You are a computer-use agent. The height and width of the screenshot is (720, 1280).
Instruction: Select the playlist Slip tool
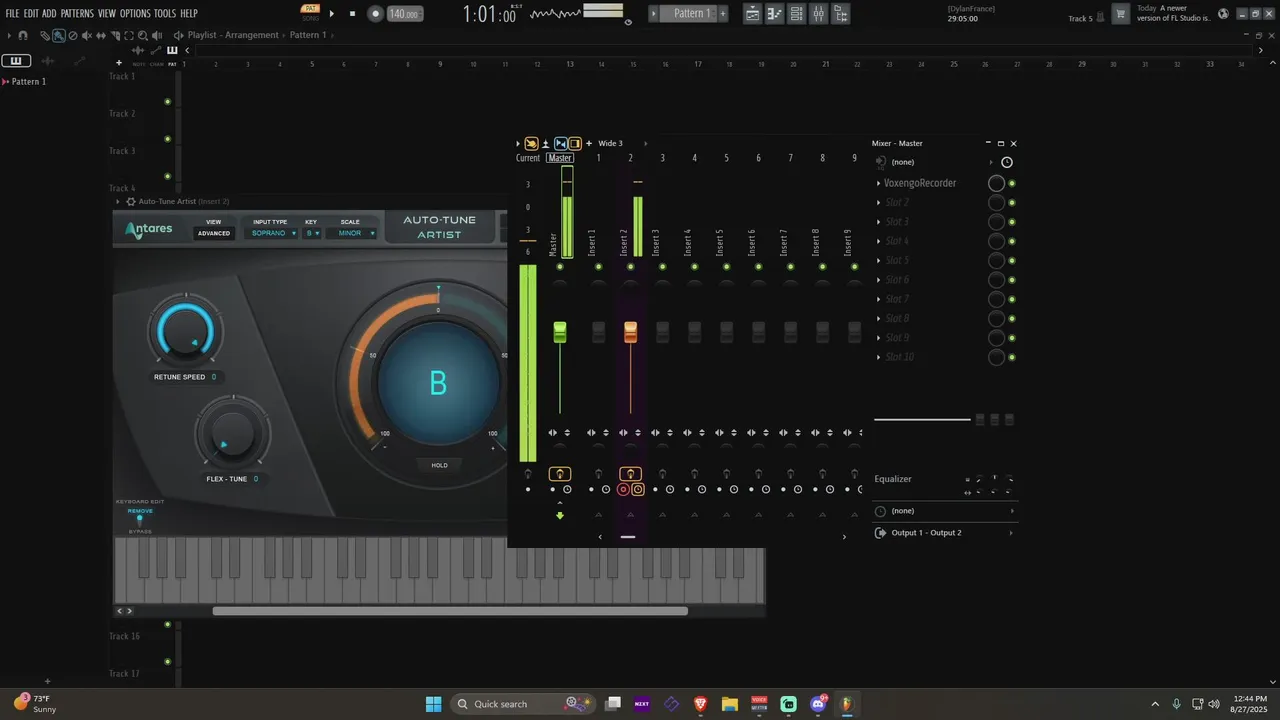click(x=101, y=35)
